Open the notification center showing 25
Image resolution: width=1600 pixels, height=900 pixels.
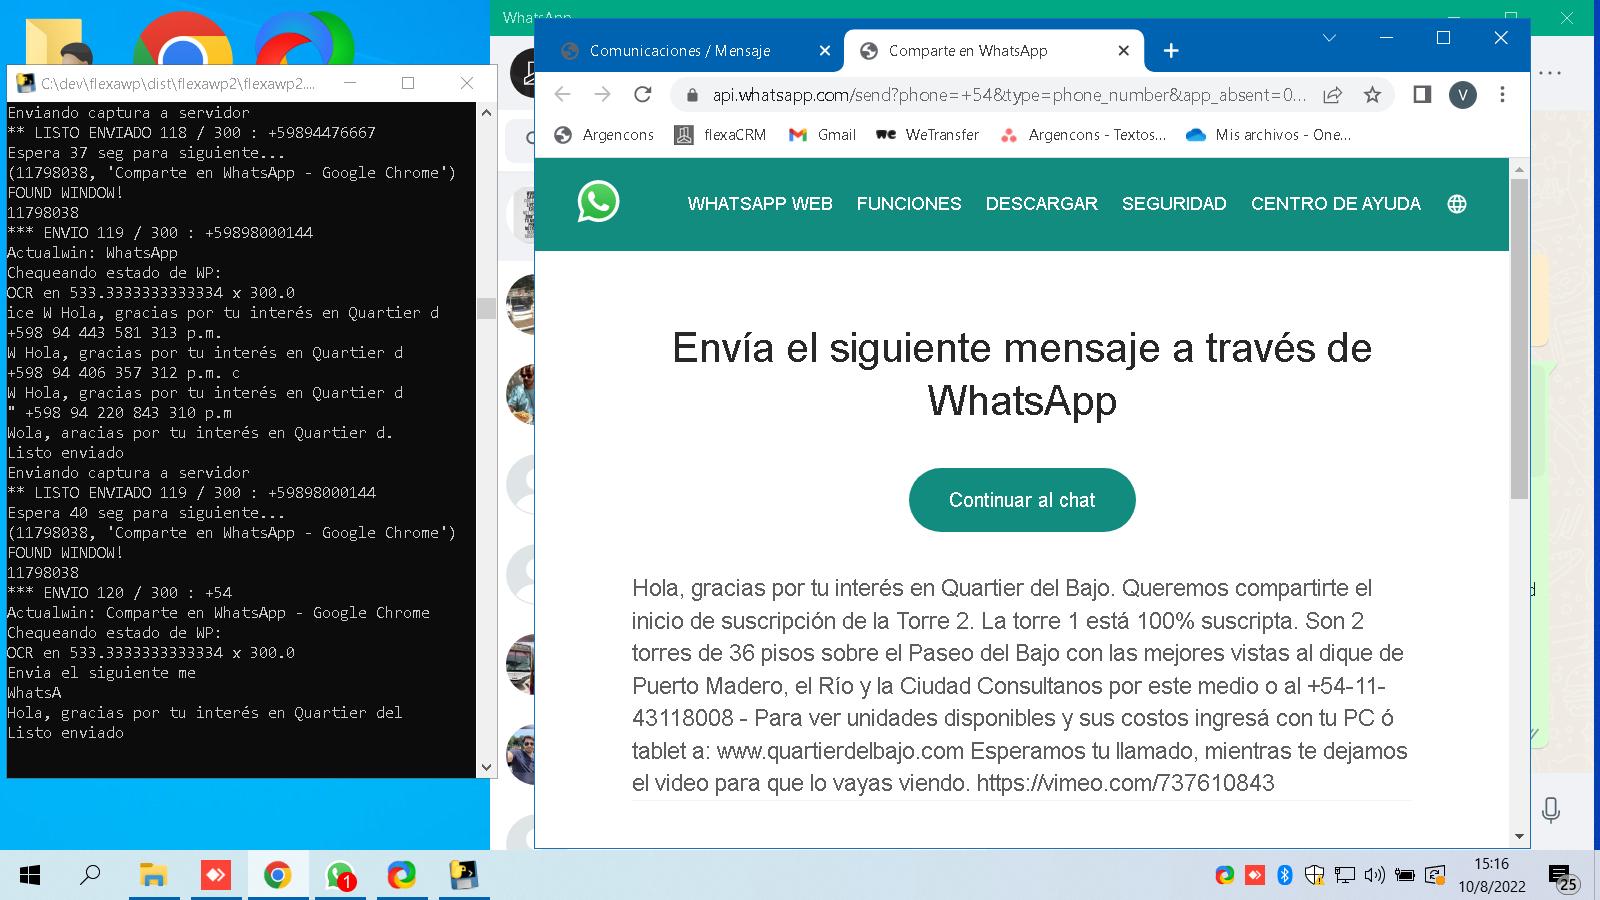tap(1563, 878)
